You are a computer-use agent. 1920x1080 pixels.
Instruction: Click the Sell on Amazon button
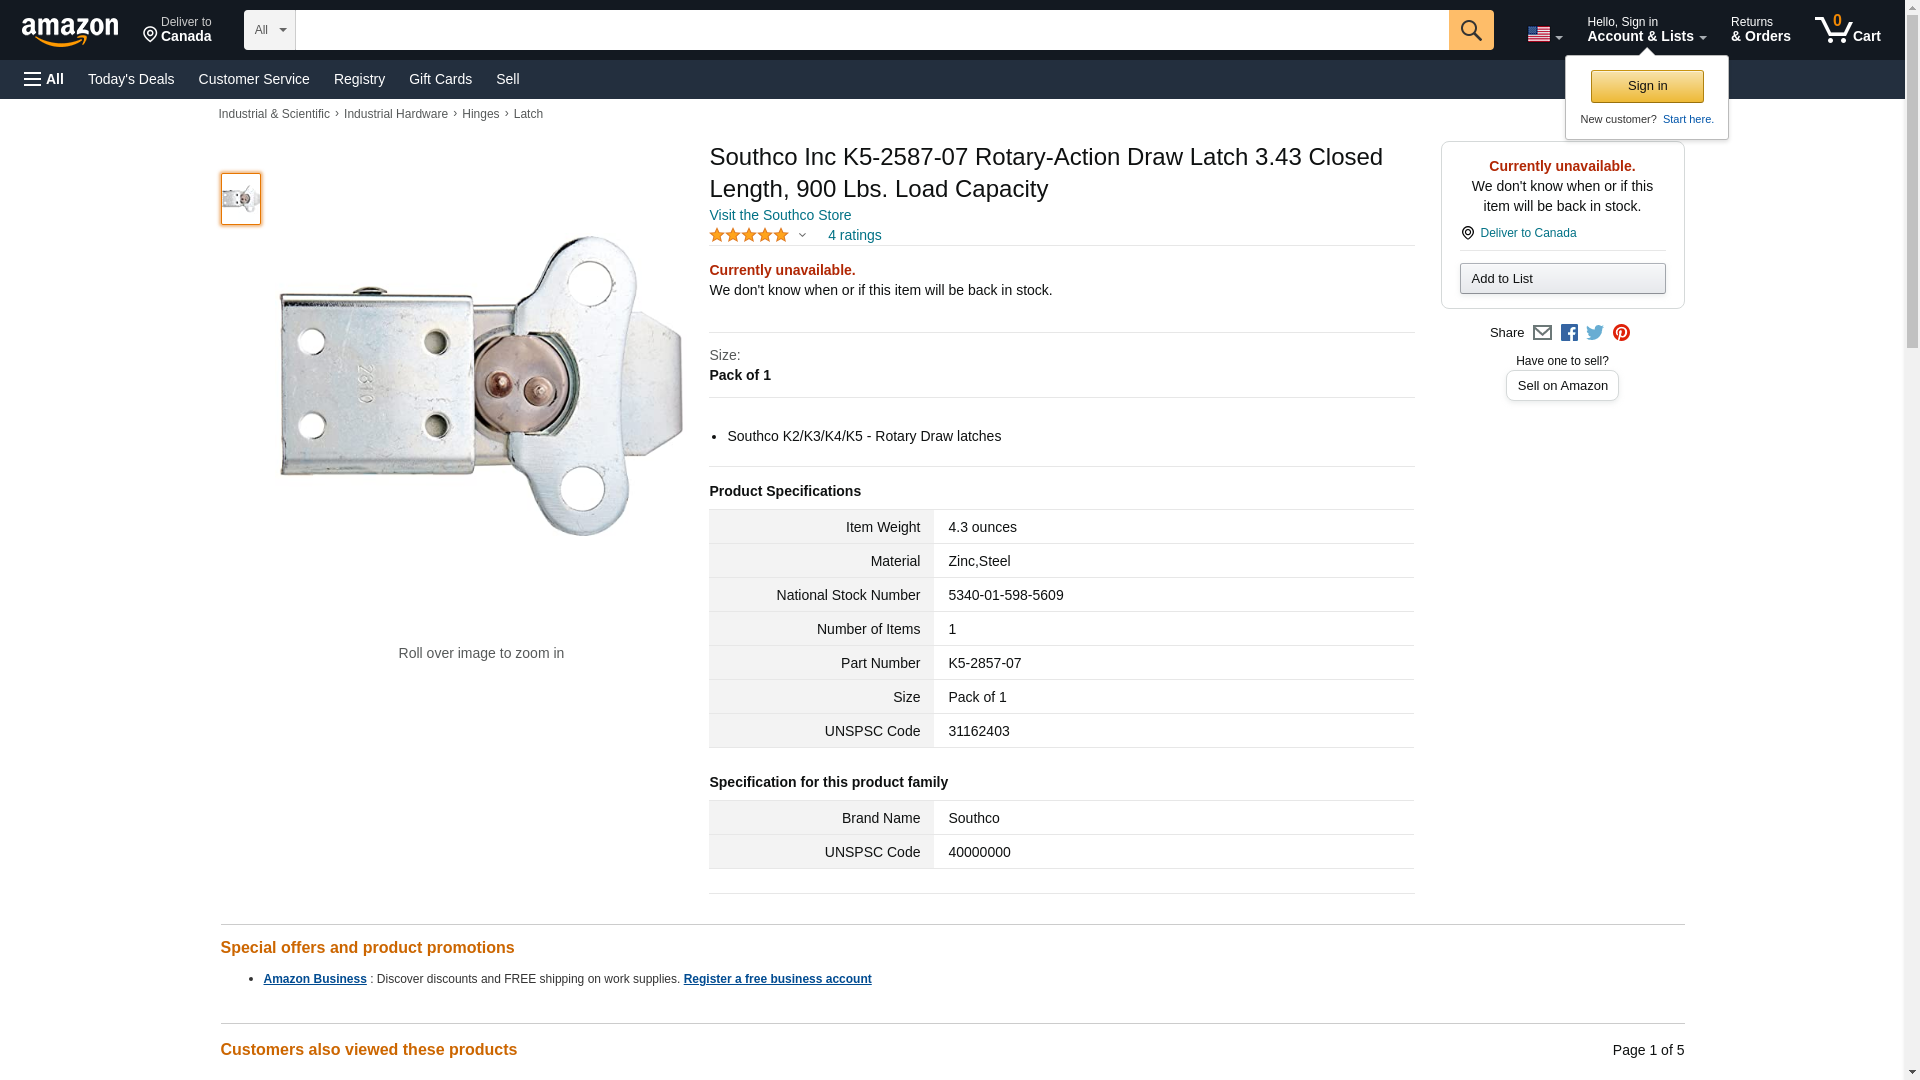[x=1562, y=386]
